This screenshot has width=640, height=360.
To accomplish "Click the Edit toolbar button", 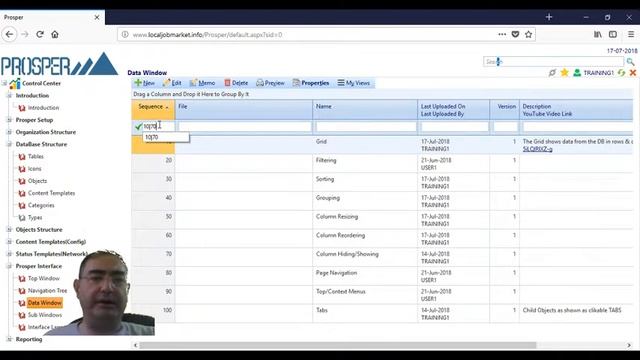I will click(x=172, y=83).
